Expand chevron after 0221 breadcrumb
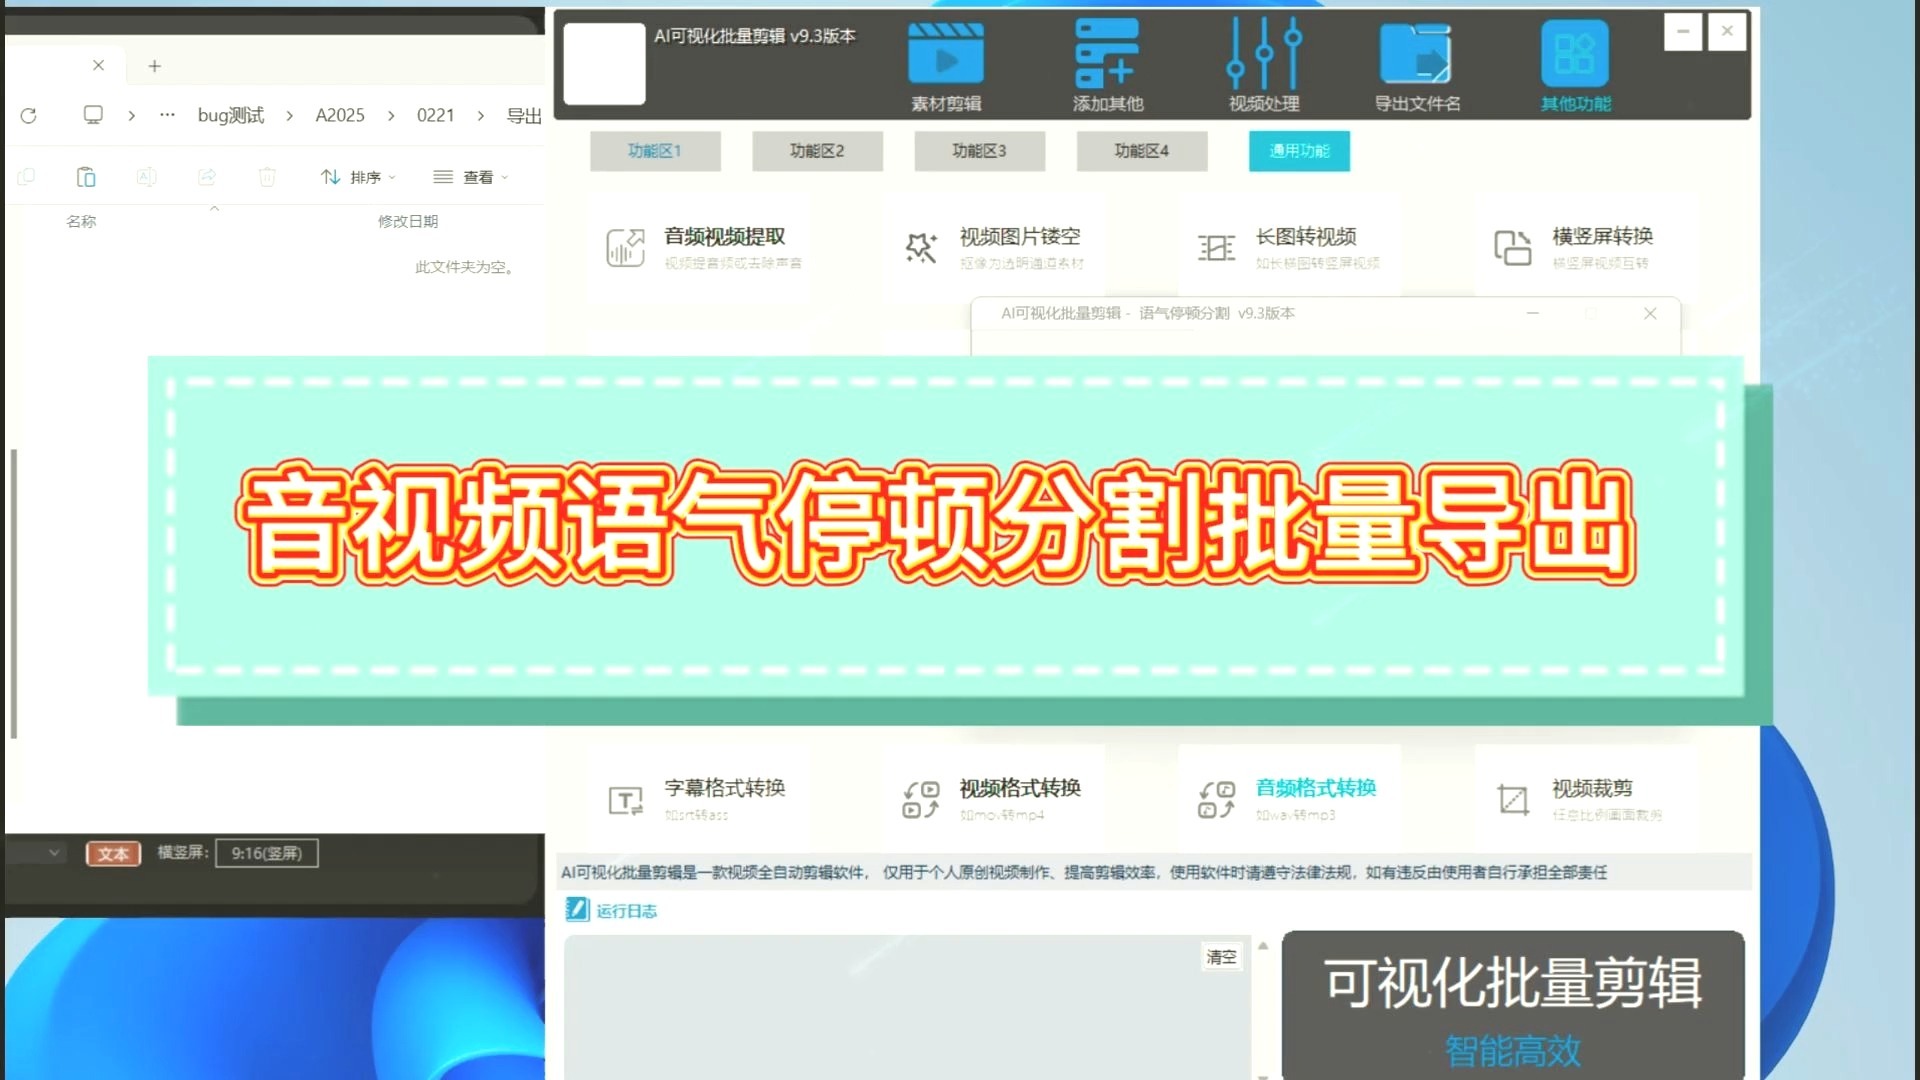The width and height of the screenshot is (1920, 1080). (480, 116)
